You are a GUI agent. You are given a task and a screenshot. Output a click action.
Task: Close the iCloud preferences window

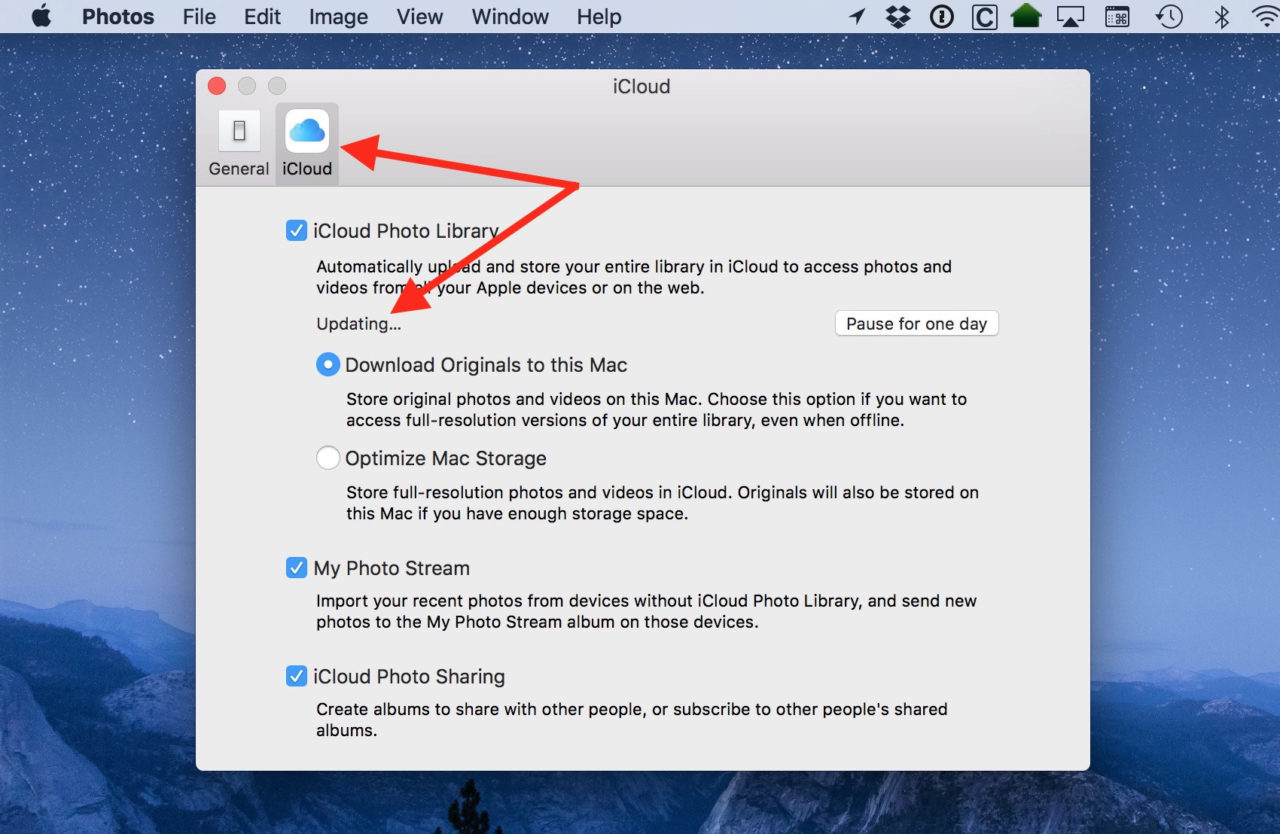tap(217, 86)
